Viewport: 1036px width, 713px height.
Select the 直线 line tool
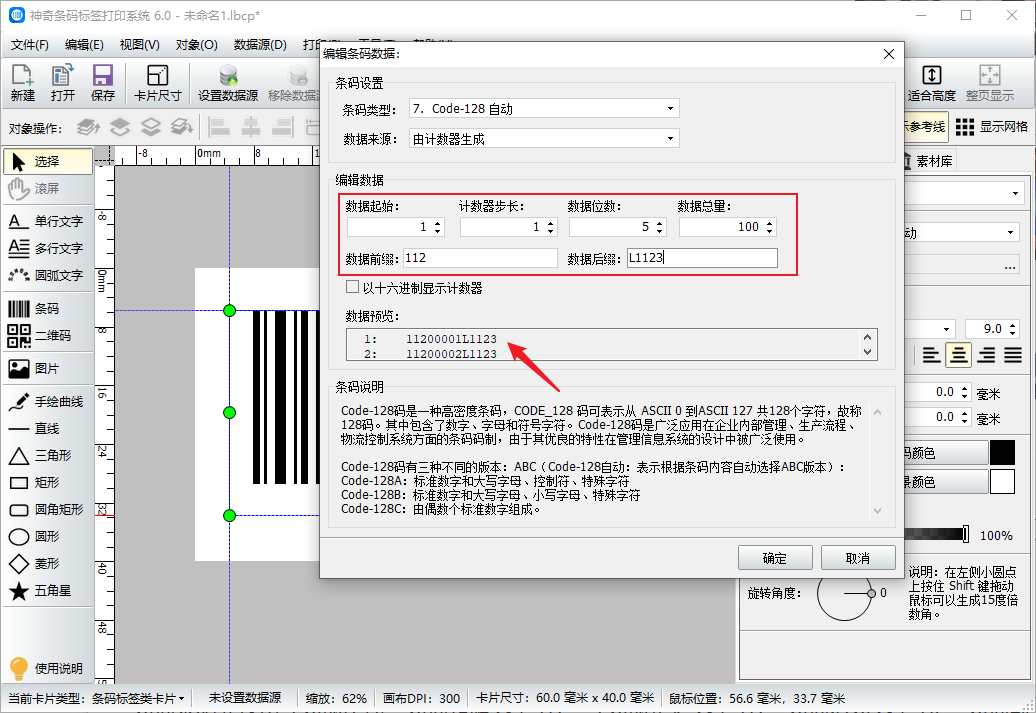tap(48, 429)
